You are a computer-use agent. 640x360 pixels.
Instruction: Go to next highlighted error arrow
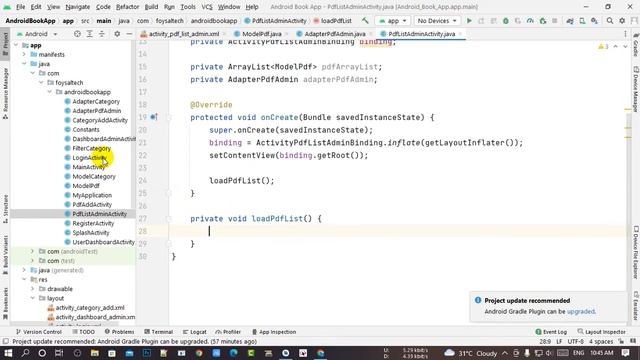(625, 47)
